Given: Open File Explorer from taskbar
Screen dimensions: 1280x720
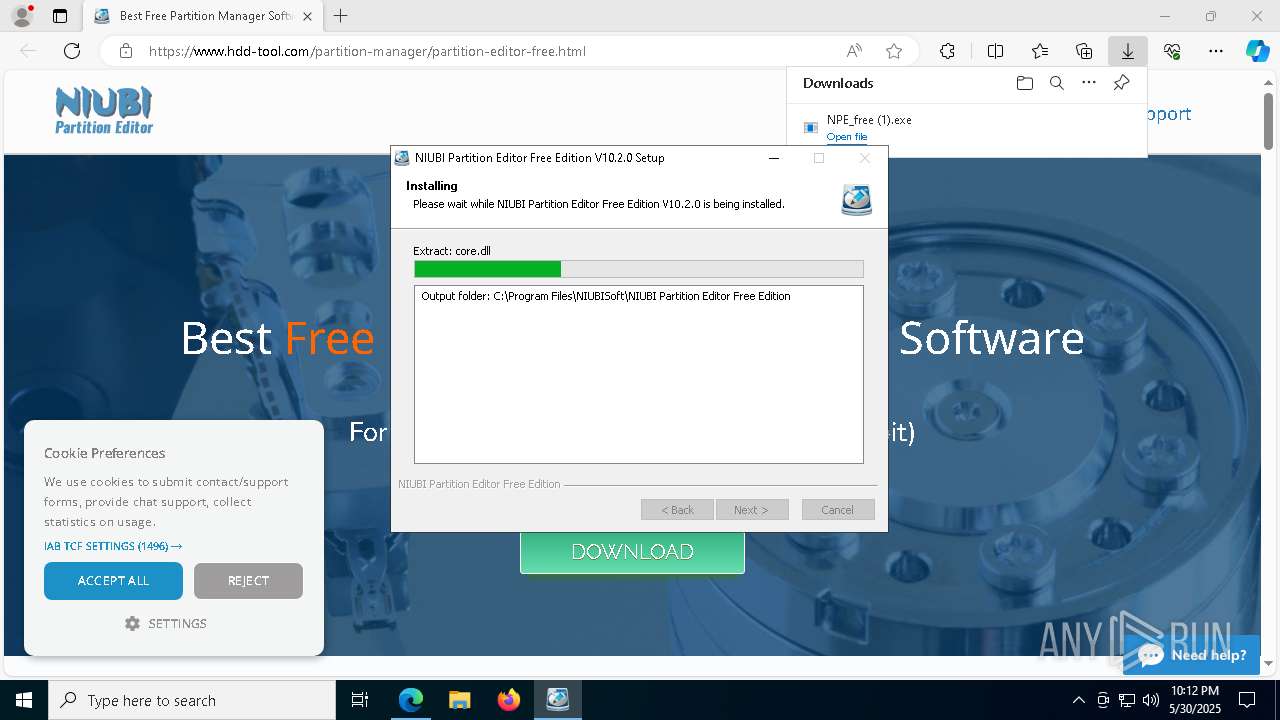Looking at the screenshot, I should (x=459, y=700).
